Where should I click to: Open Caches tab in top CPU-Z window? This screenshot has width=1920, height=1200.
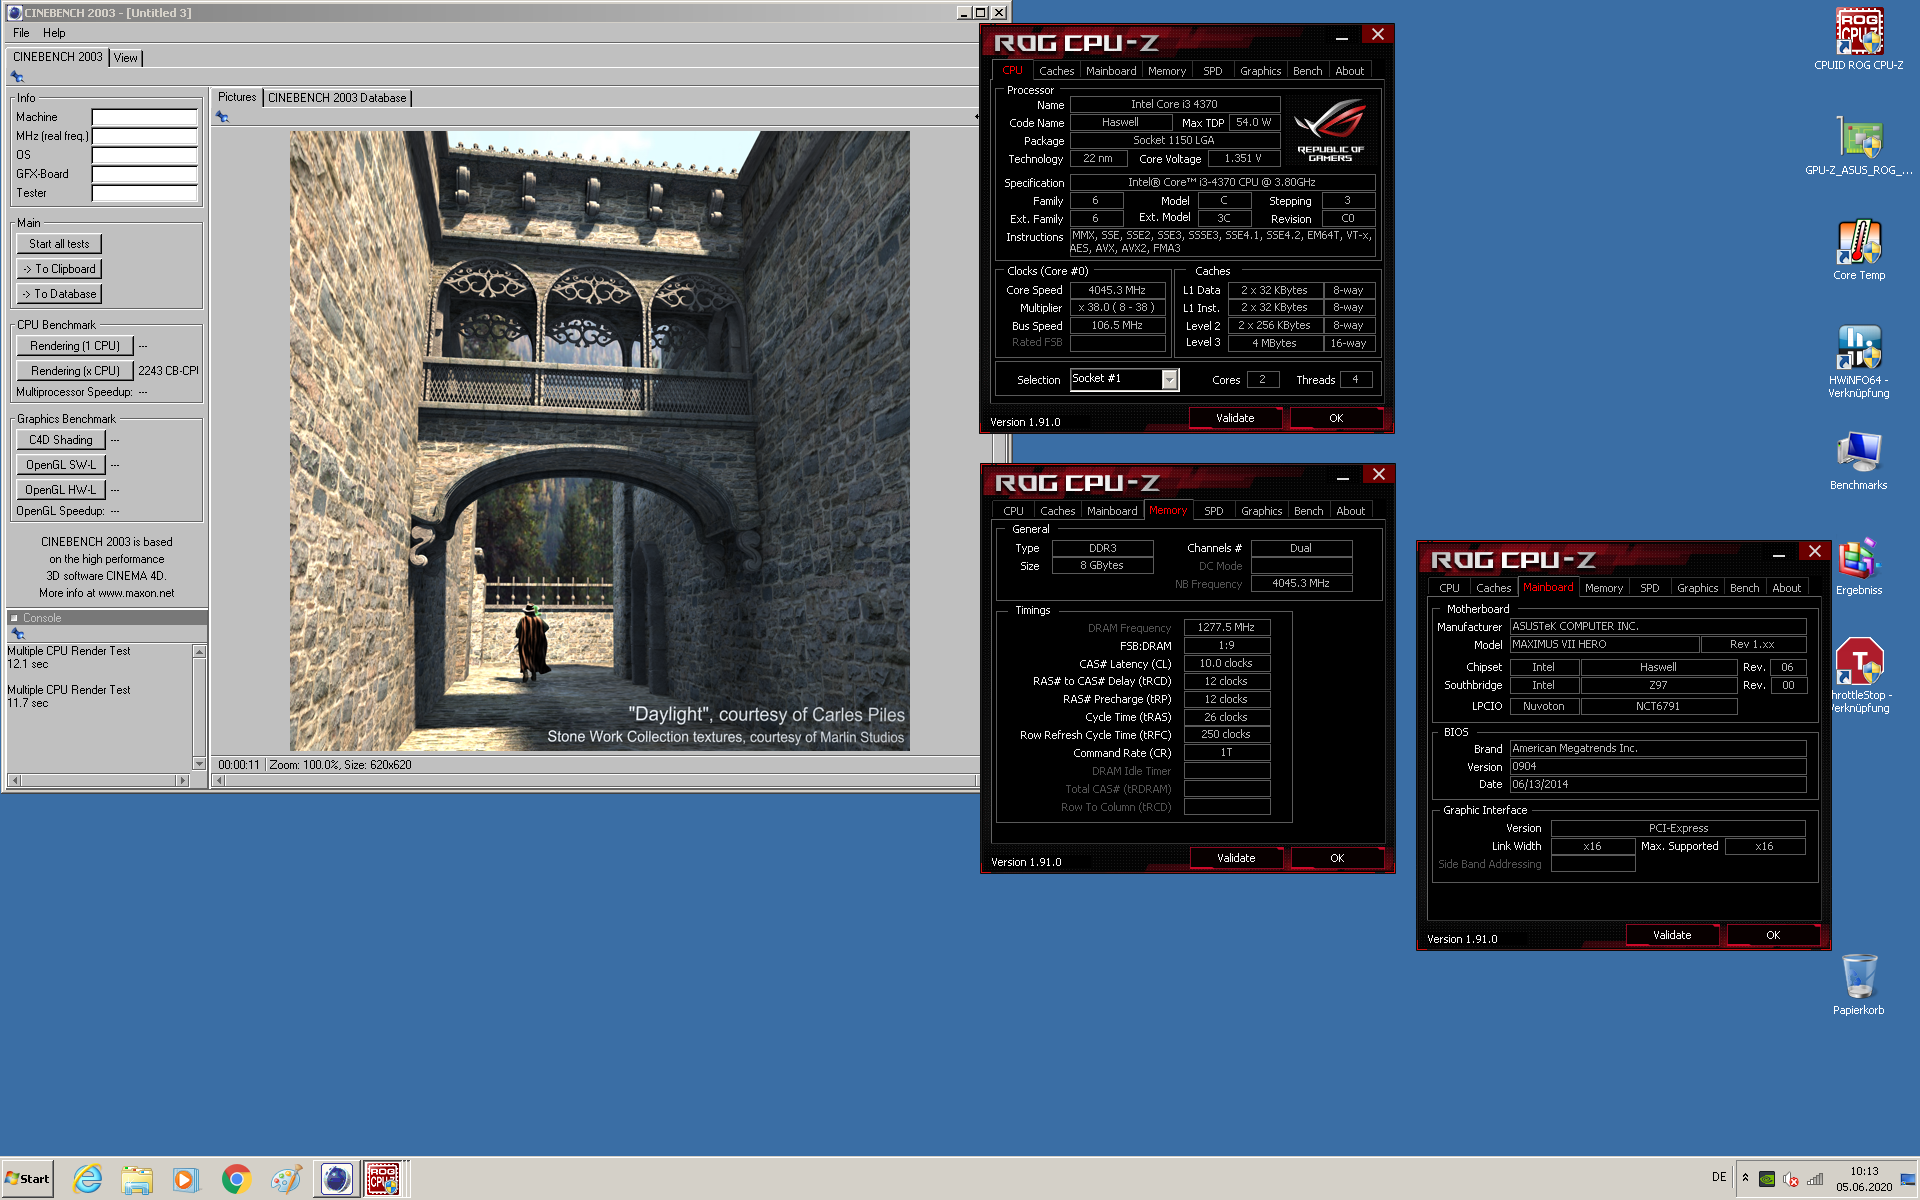1056,71
